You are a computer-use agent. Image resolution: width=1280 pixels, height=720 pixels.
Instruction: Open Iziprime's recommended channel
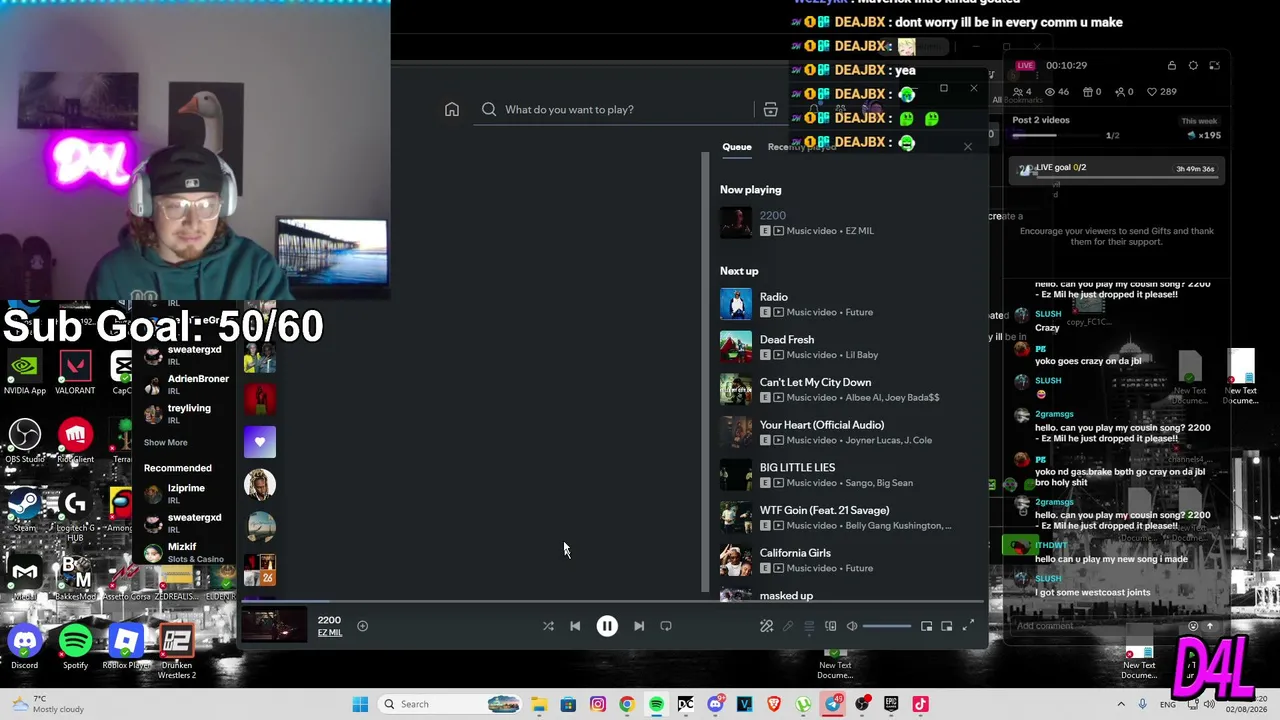pos(187,493)
